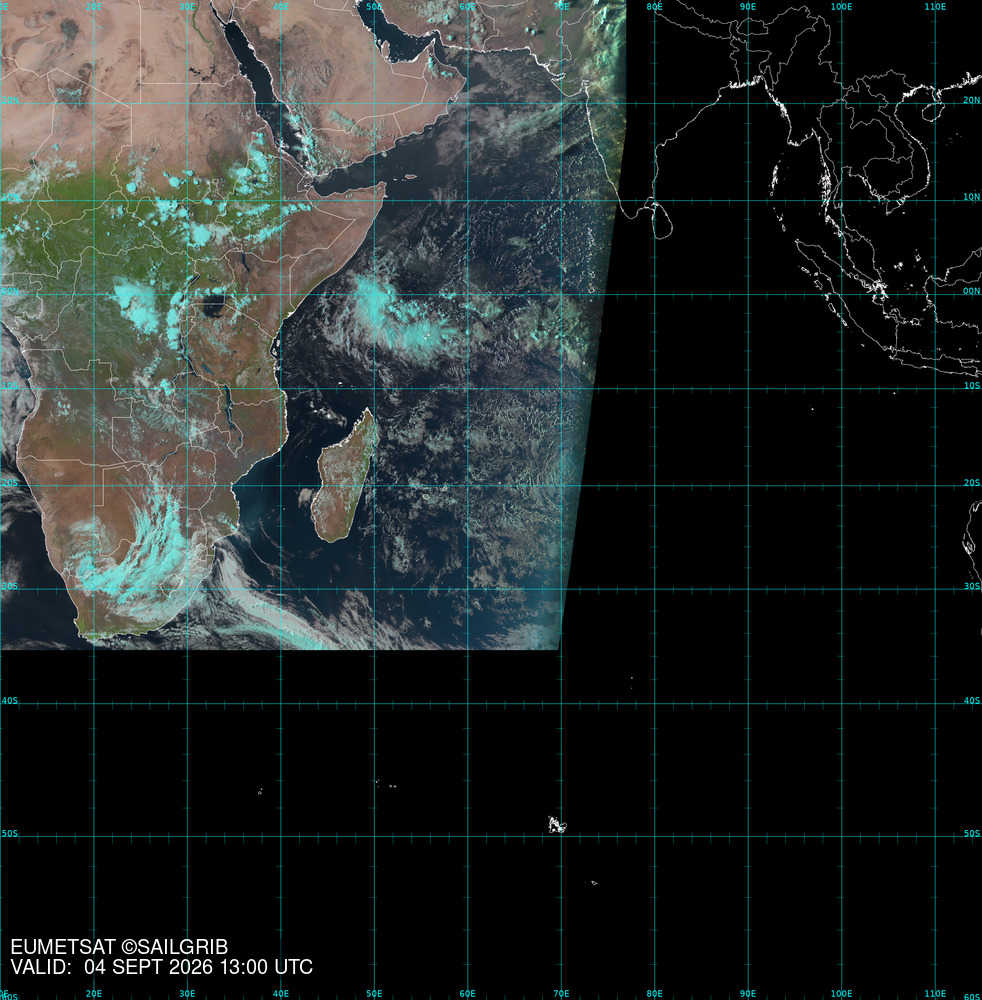Click the 50S latitude label on right
The image size is (982, 1000).
(x=971, y=833)
